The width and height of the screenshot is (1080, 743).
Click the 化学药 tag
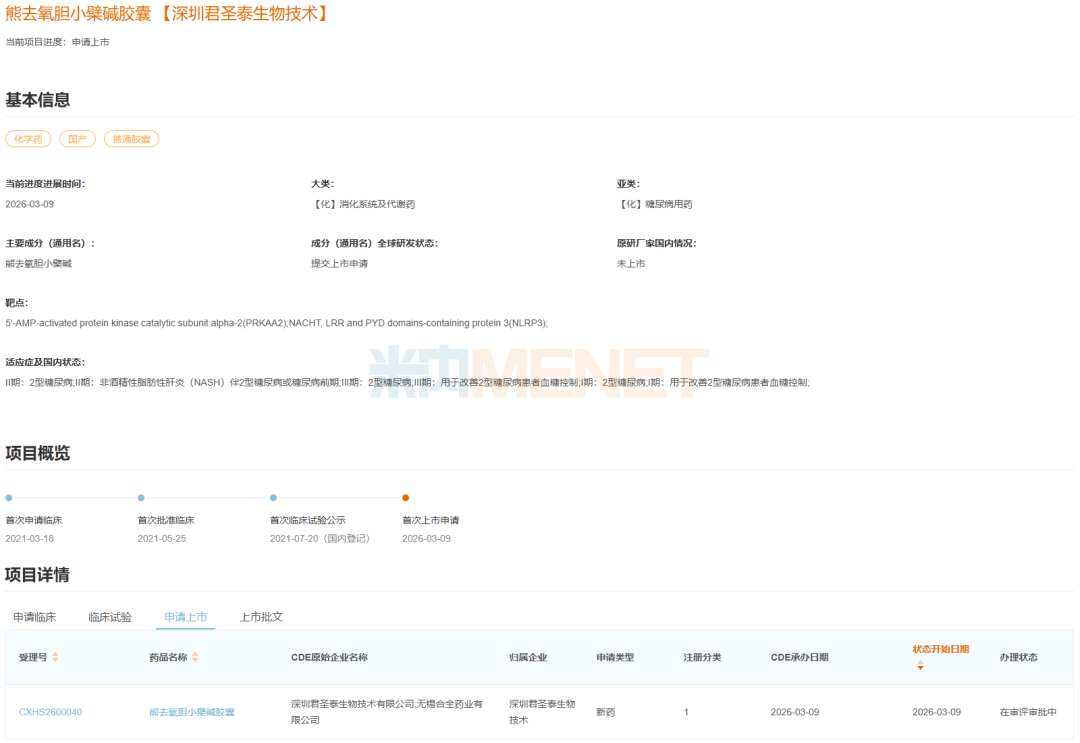(x=28, y=139)
